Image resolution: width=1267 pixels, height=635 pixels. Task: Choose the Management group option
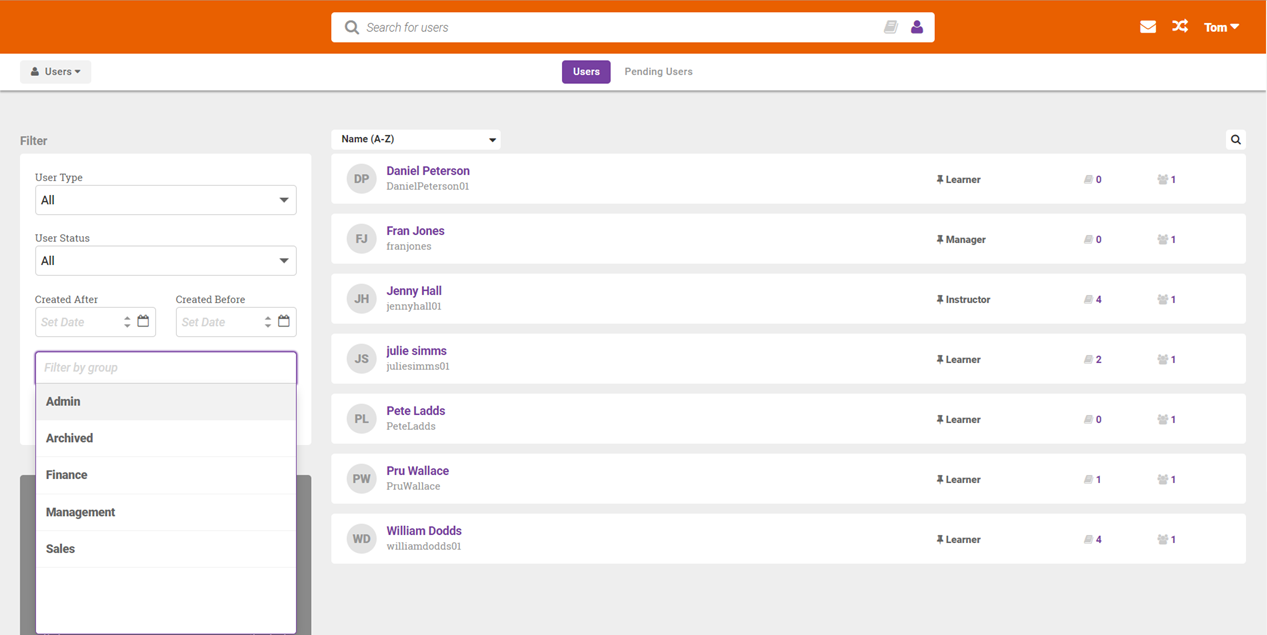(x=166, y=512)
